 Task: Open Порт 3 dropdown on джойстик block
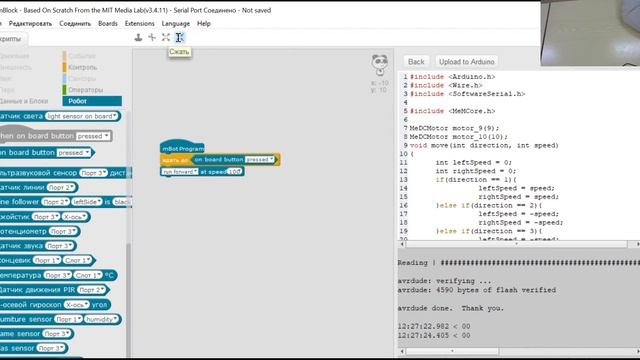(46, 217)
